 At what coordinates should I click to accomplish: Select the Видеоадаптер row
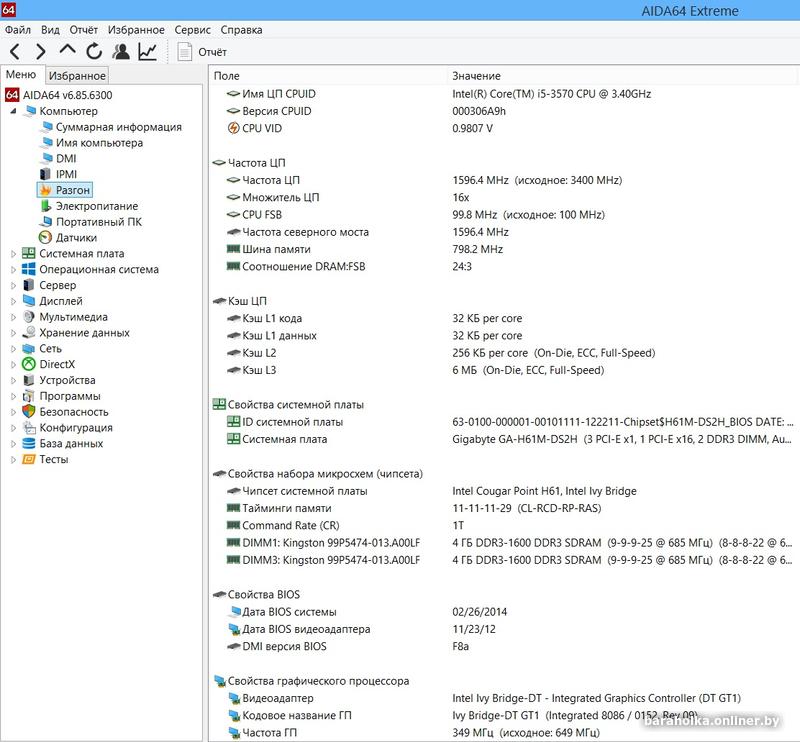503,698
